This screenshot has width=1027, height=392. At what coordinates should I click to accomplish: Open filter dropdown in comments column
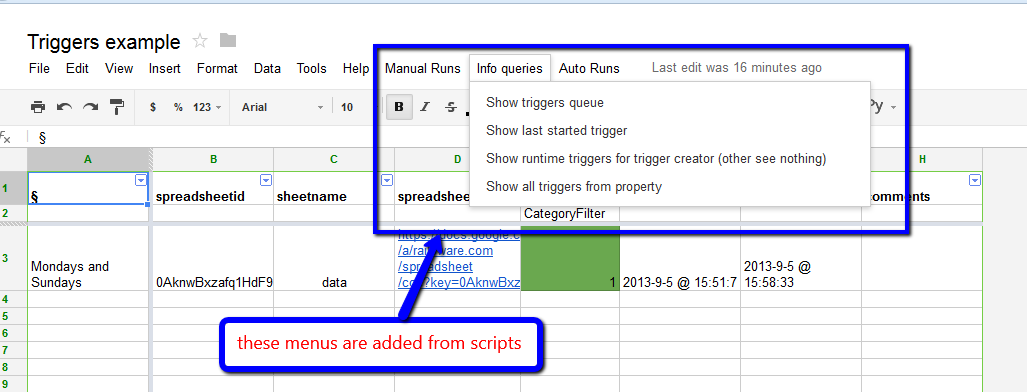click(x=975, y=180)
